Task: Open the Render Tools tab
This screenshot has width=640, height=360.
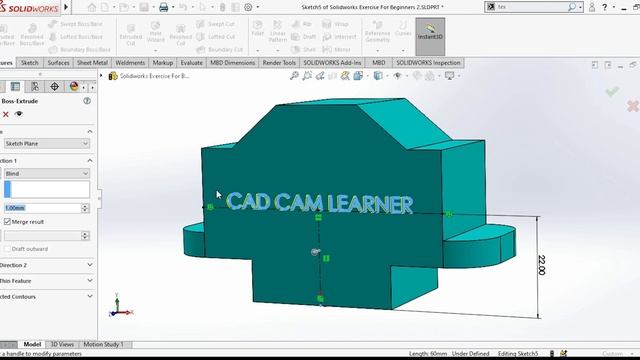Action: 279,62
